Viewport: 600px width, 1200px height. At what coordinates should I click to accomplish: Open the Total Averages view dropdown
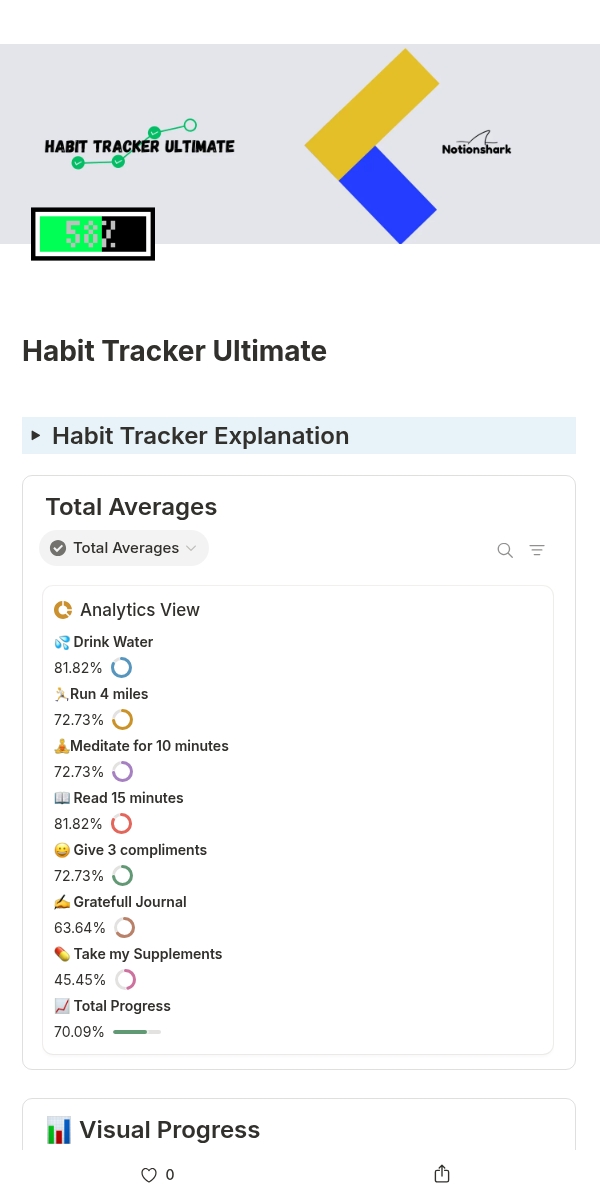tap(124, 548)
